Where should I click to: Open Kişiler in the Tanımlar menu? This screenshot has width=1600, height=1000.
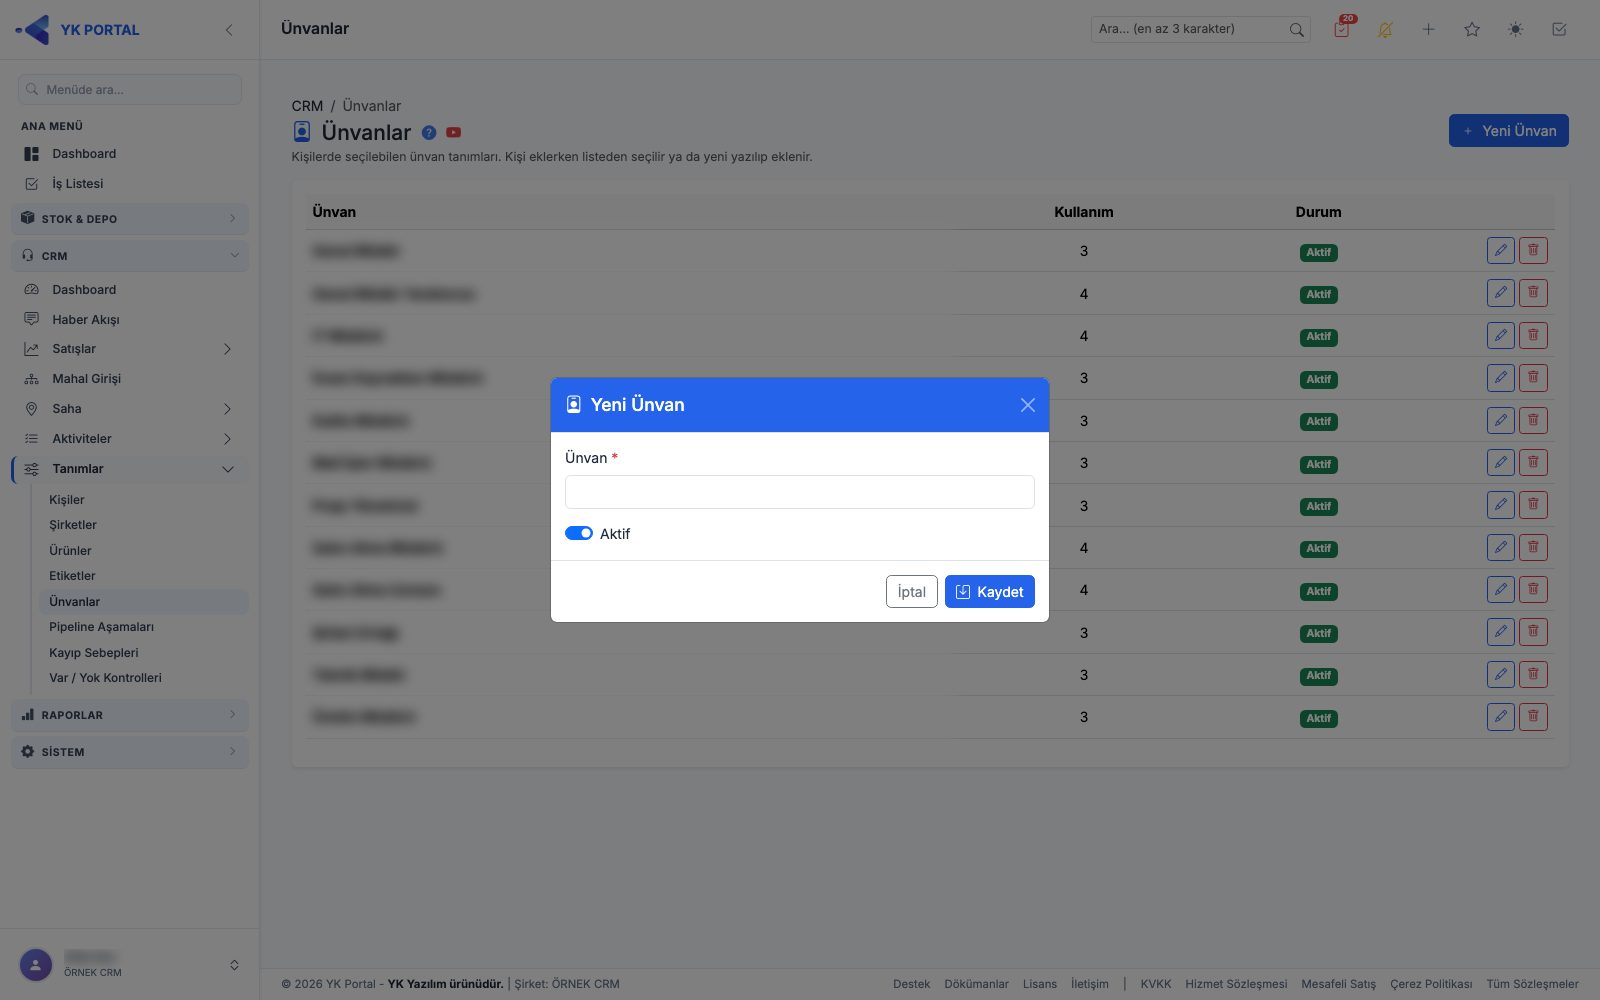pos(67,499)
